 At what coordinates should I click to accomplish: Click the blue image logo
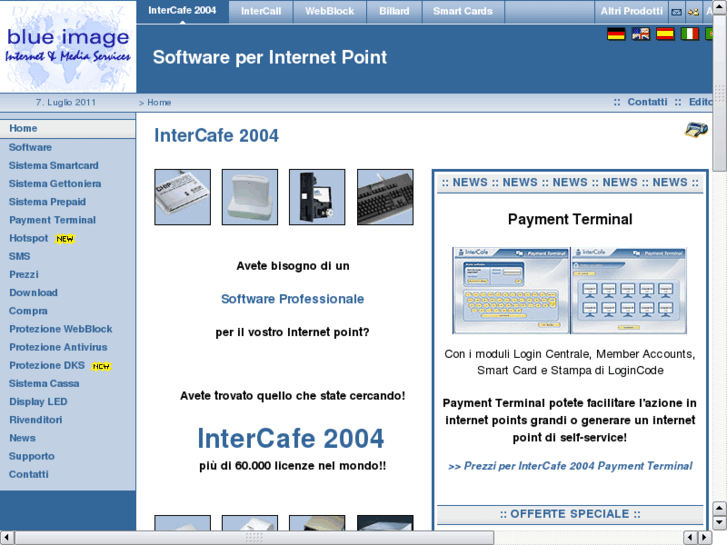(x=68, y=46)
